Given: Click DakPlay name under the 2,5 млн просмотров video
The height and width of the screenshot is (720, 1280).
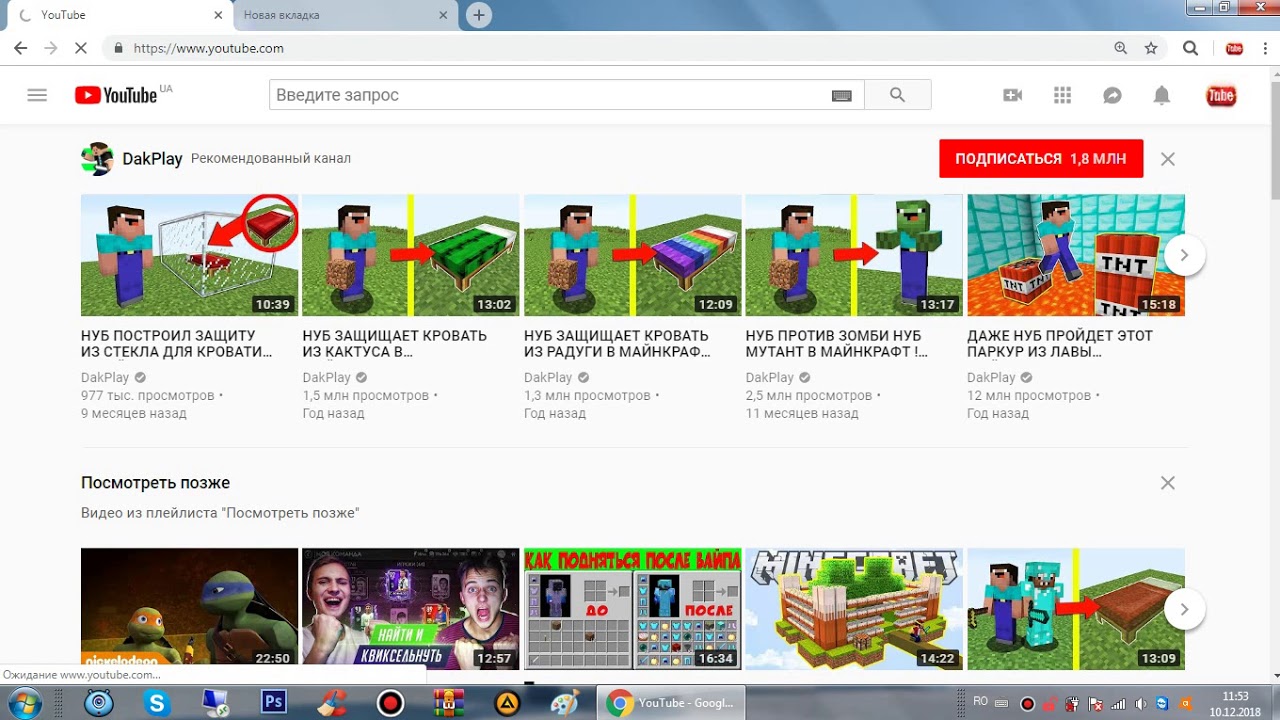Looking at the screenshot, I should point(770,377).
